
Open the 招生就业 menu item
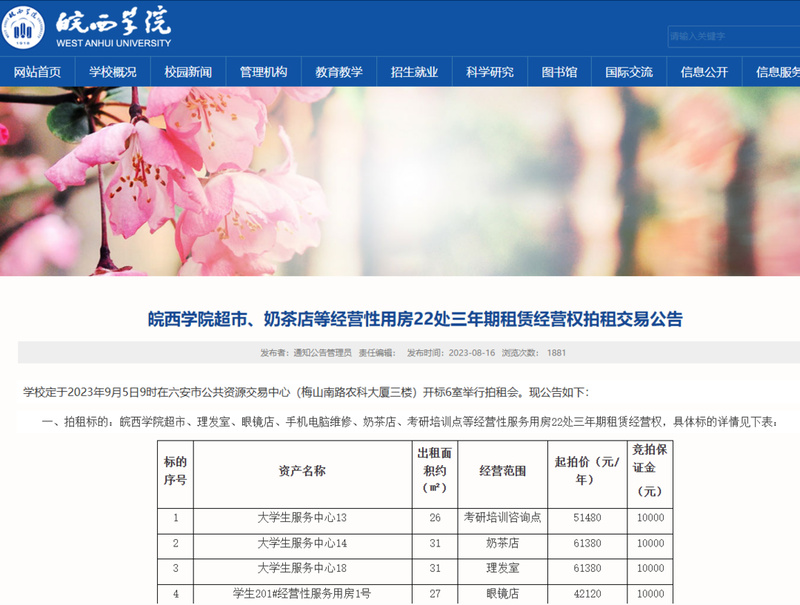[414, 72]
